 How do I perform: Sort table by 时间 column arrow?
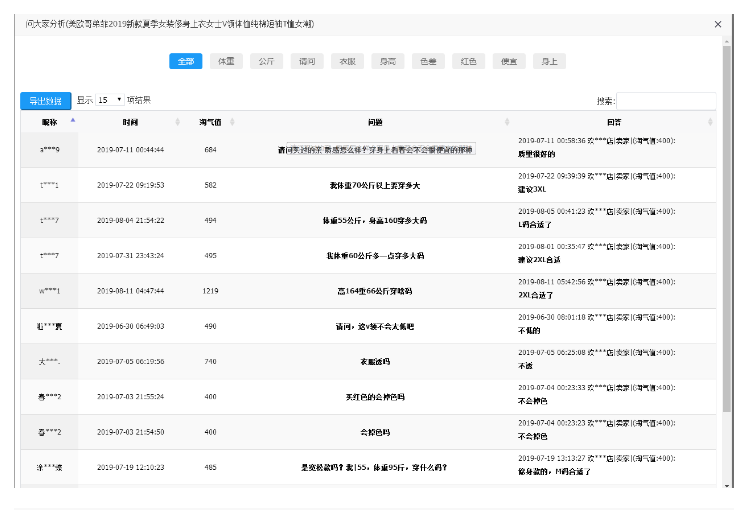tap(178, 122)
